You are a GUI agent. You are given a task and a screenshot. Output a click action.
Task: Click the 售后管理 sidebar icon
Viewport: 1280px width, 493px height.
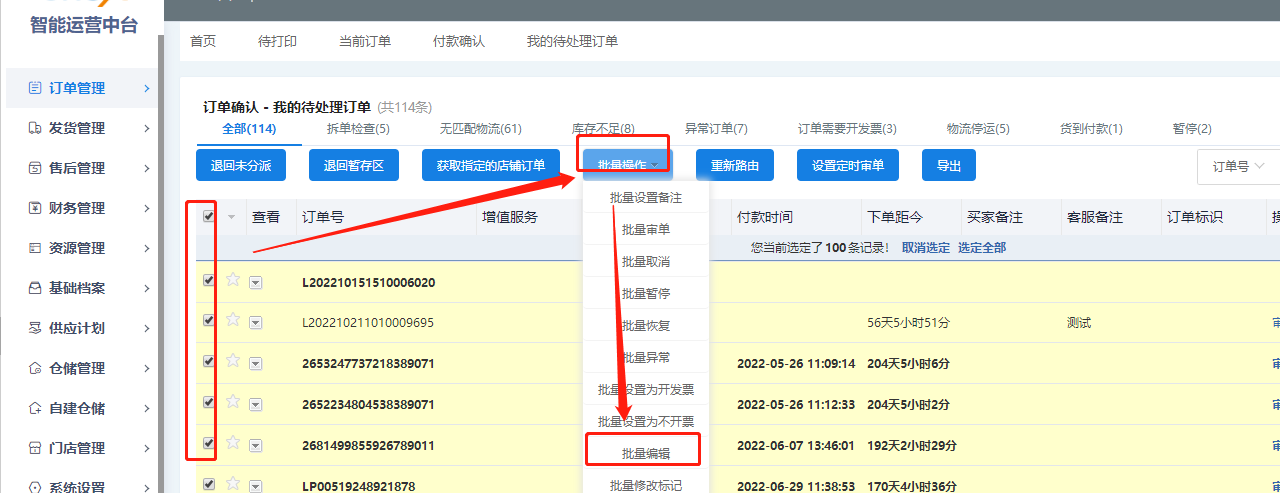[x=35, y=168]
